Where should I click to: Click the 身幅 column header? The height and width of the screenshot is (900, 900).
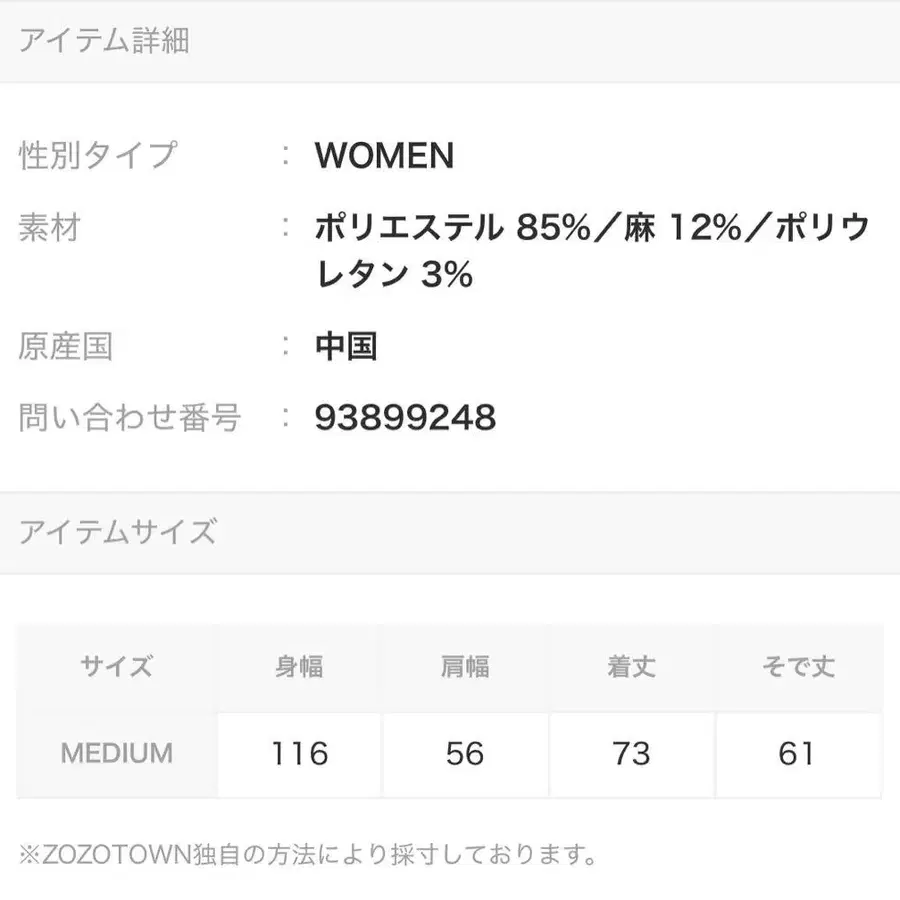coord(299,667)
